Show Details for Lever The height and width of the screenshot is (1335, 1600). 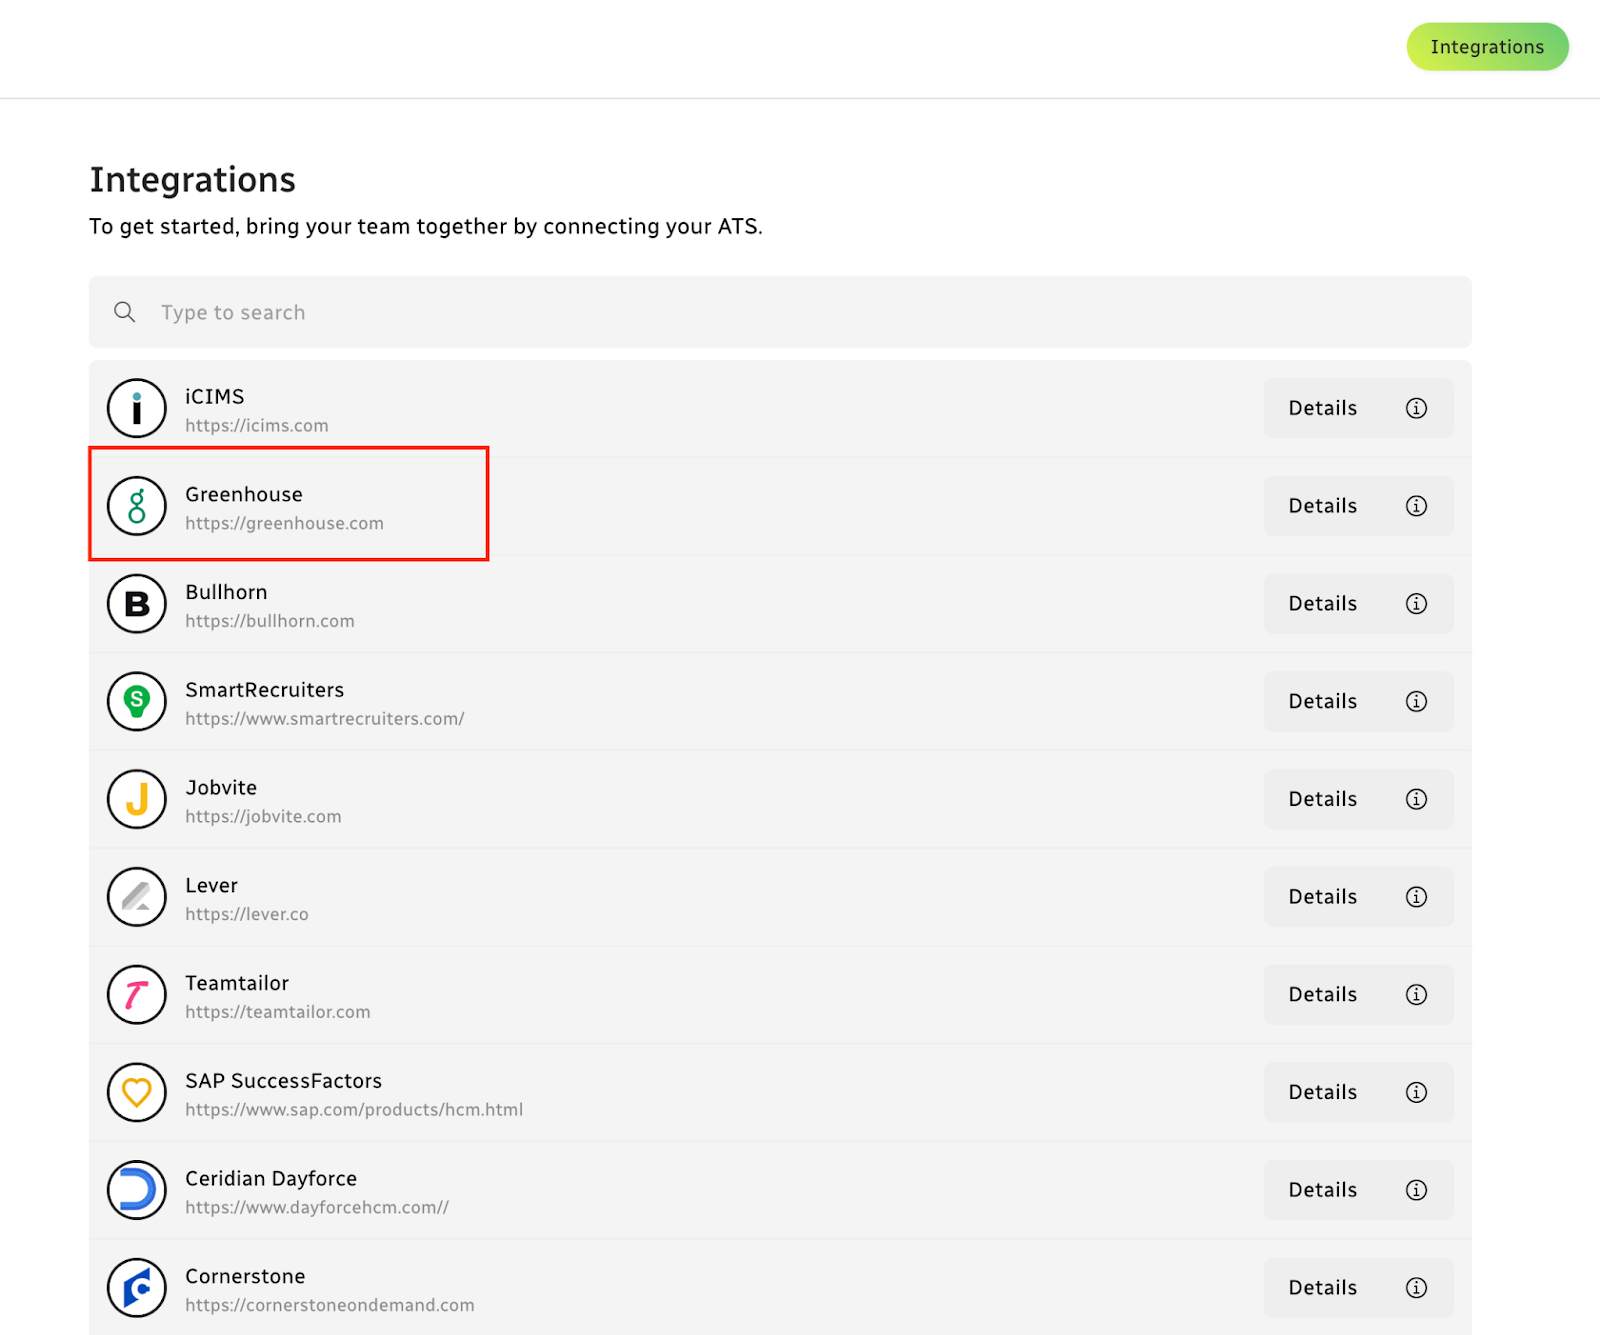tap(1358, 897)
